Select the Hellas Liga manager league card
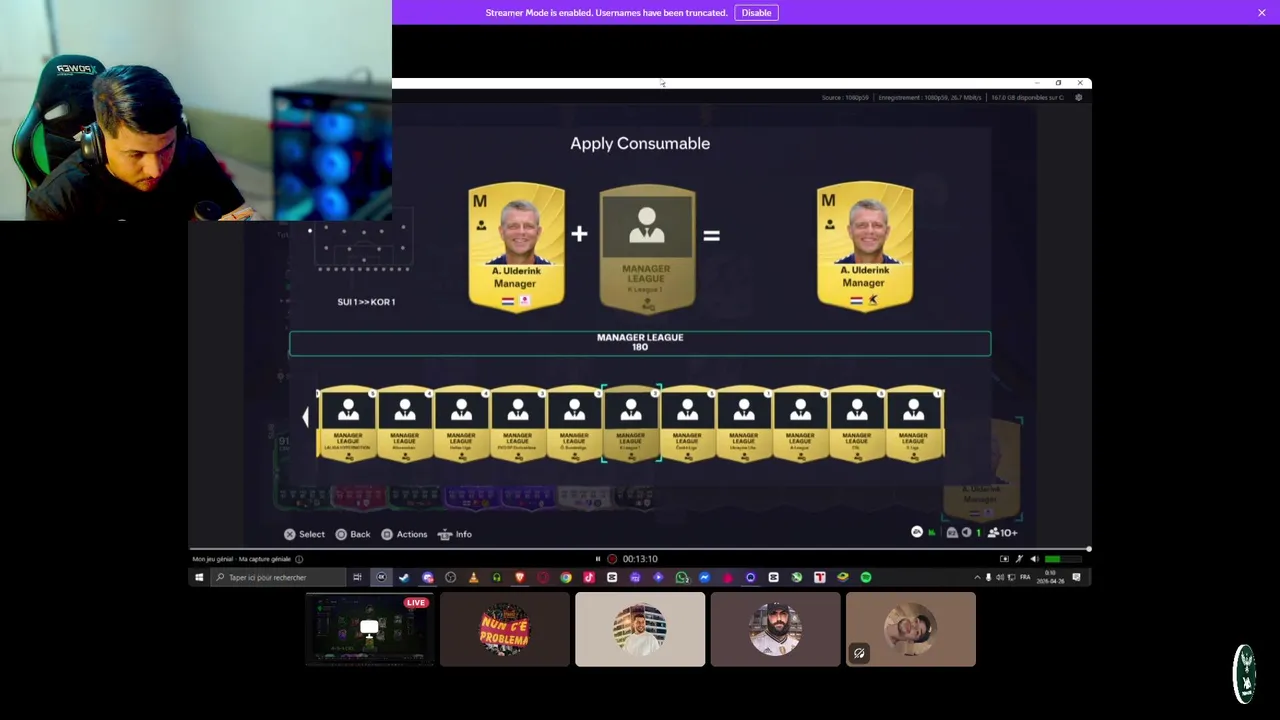This screenshot has width=1280, height=720. [461, 424]
